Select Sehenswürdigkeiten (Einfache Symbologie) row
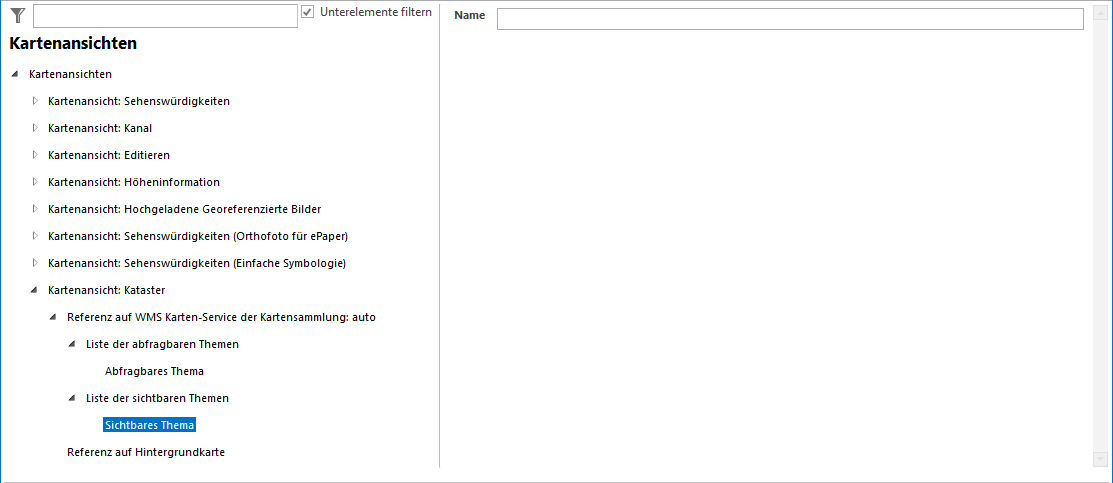The image size is (1113, 483). coord(197,263)
